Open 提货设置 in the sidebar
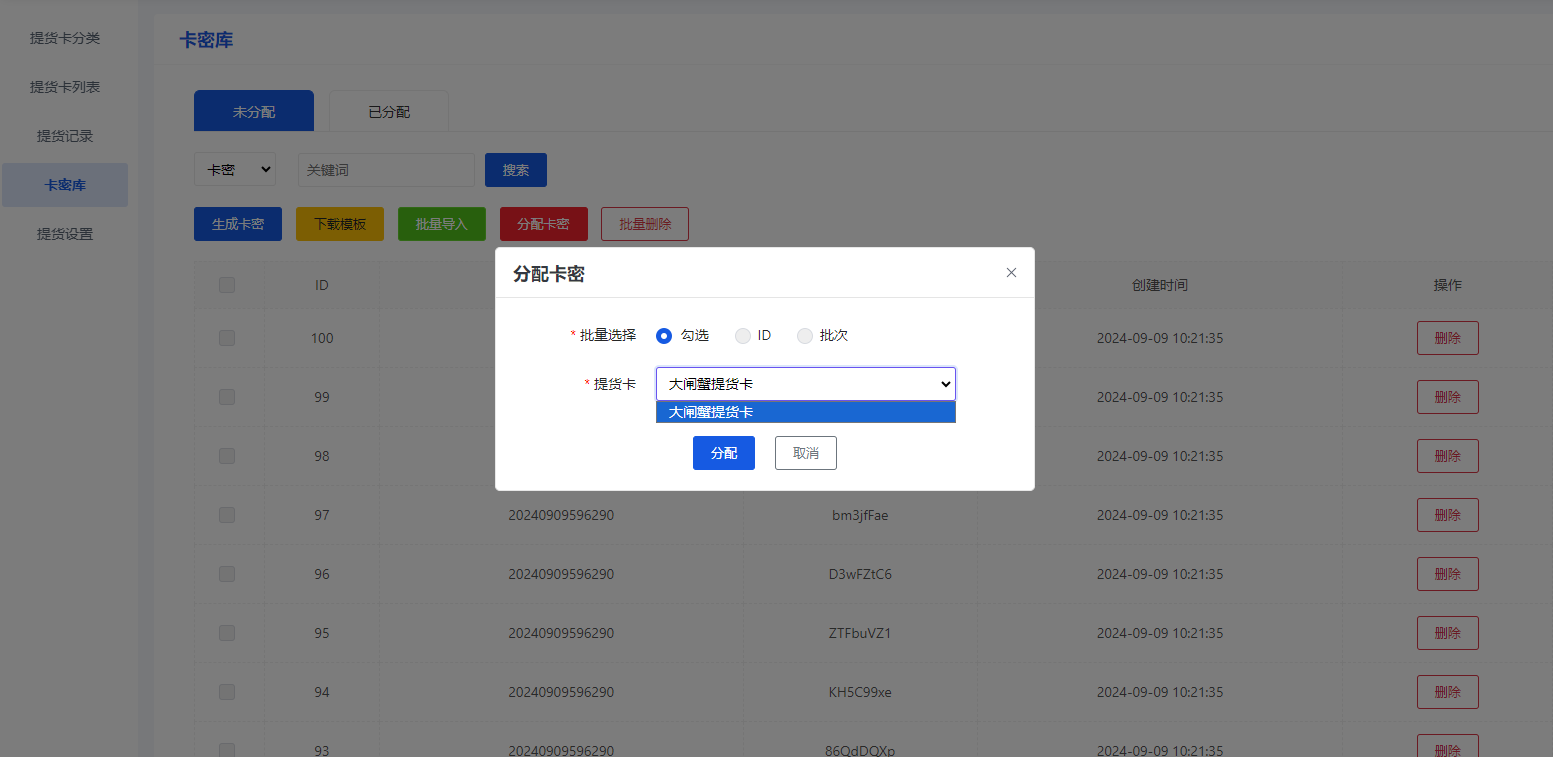This screenshot has width=1553, height=757. pyautogui.click(x=64, y=233)
